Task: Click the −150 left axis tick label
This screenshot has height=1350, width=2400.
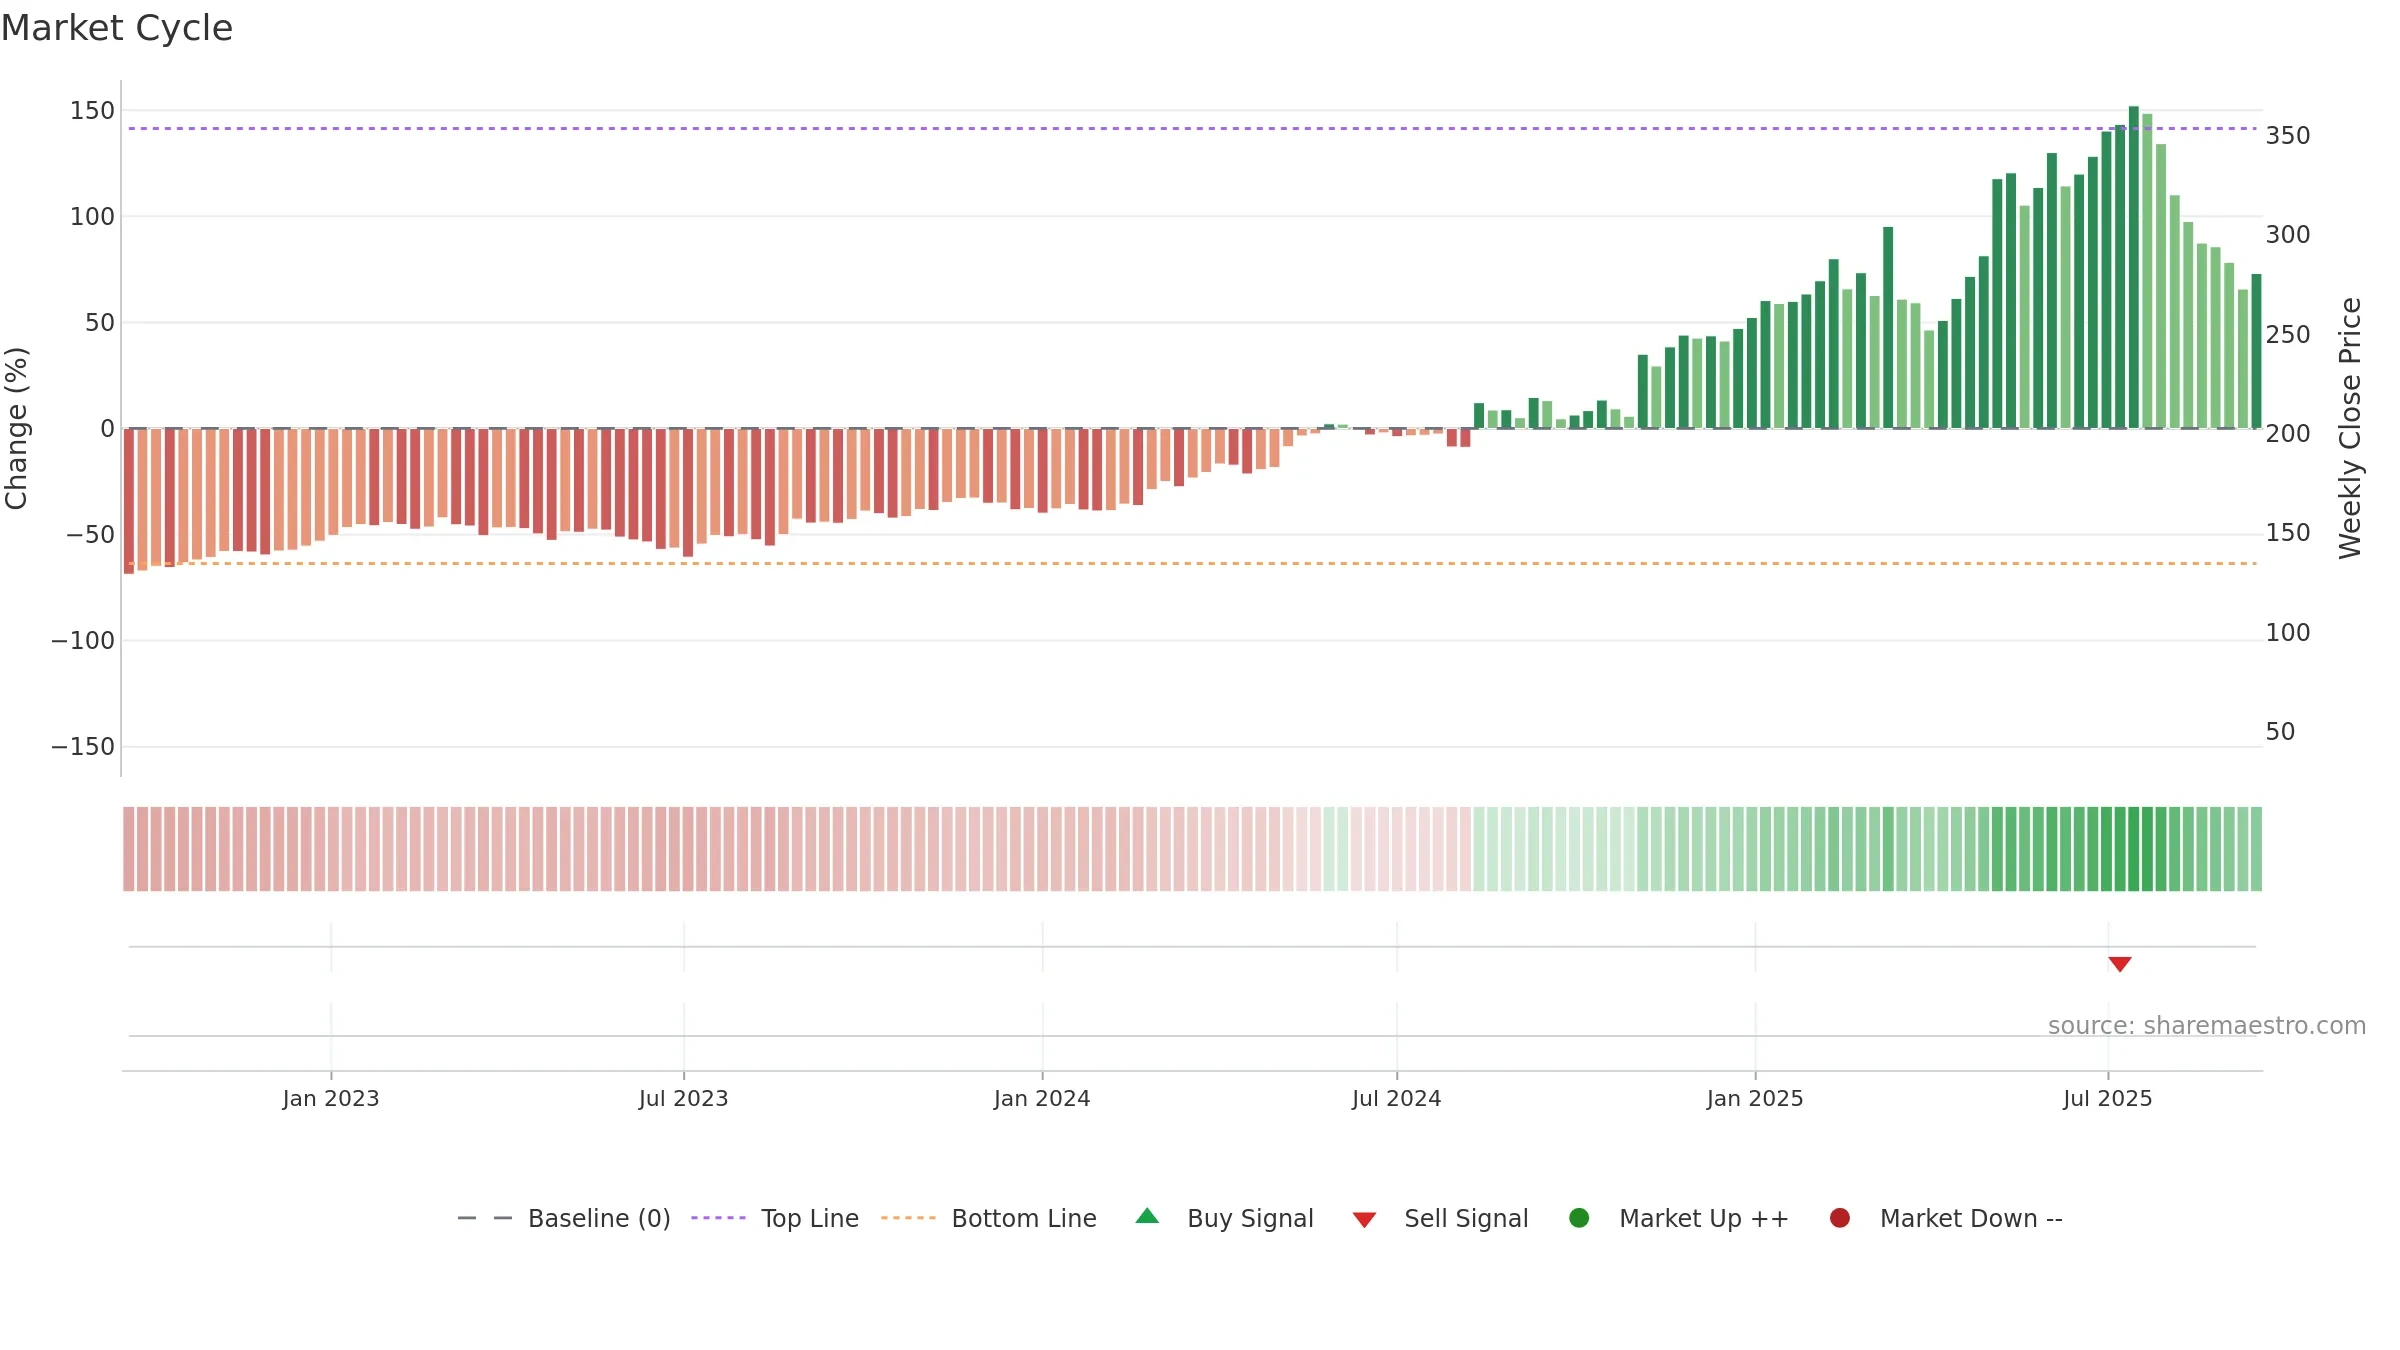Action: (x=83, y=747)
